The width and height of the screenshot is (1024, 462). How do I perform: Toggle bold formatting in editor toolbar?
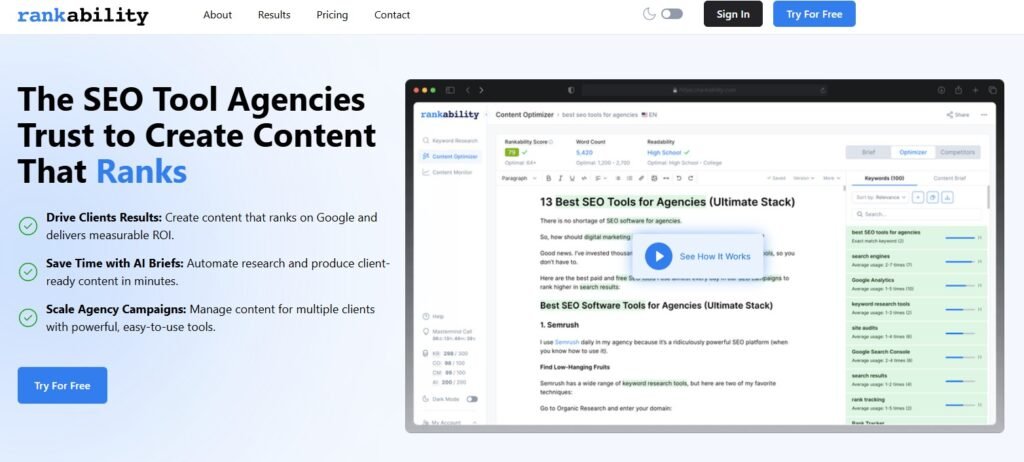click(549, 178)
